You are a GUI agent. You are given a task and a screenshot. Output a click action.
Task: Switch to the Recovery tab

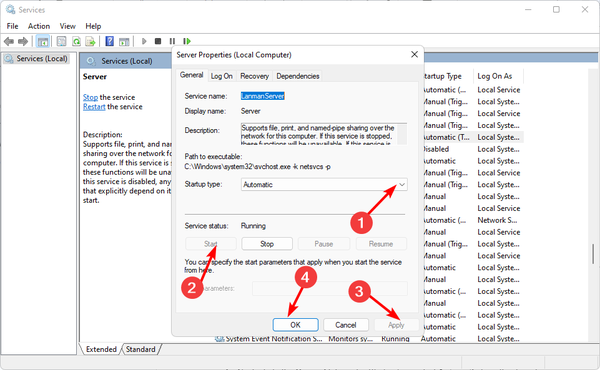[254, 76]
